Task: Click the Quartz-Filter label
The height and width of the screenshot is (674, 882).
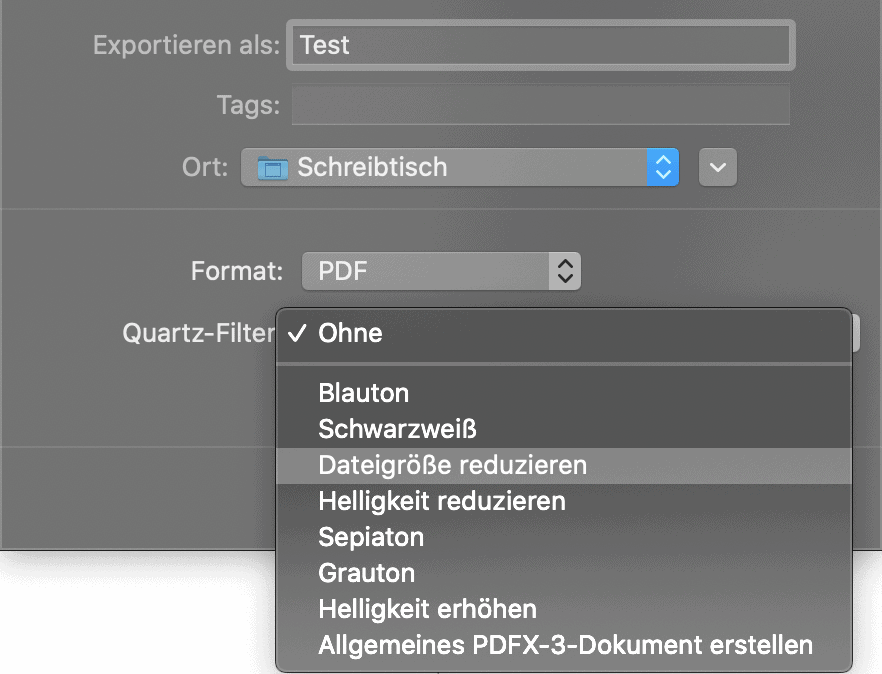Action: point(198,333)
